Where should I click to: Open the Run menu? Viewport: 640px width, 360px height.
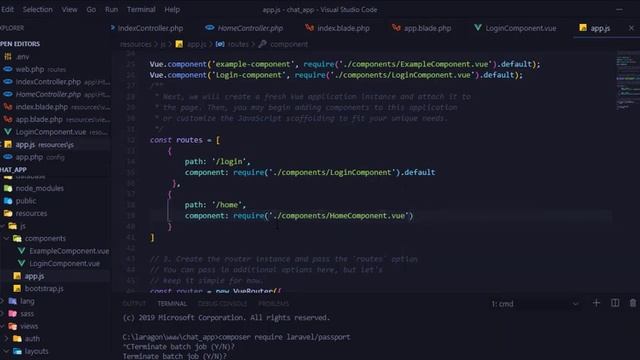[x=111, y=9]
